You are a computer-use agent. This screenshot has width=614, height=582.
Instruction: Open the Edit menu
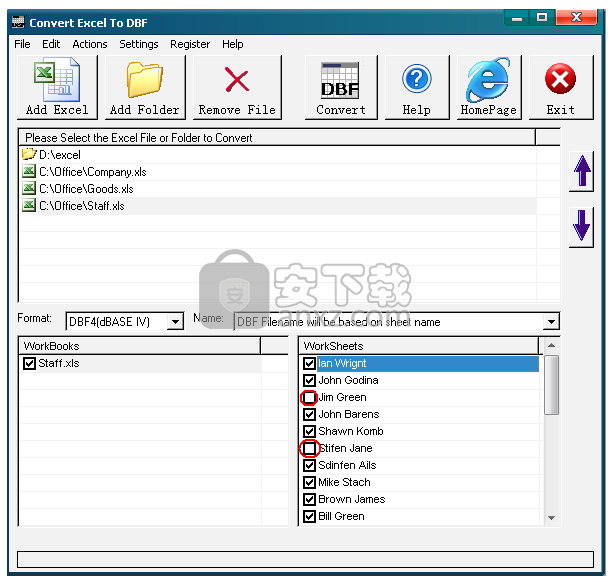tap(51, 44)
